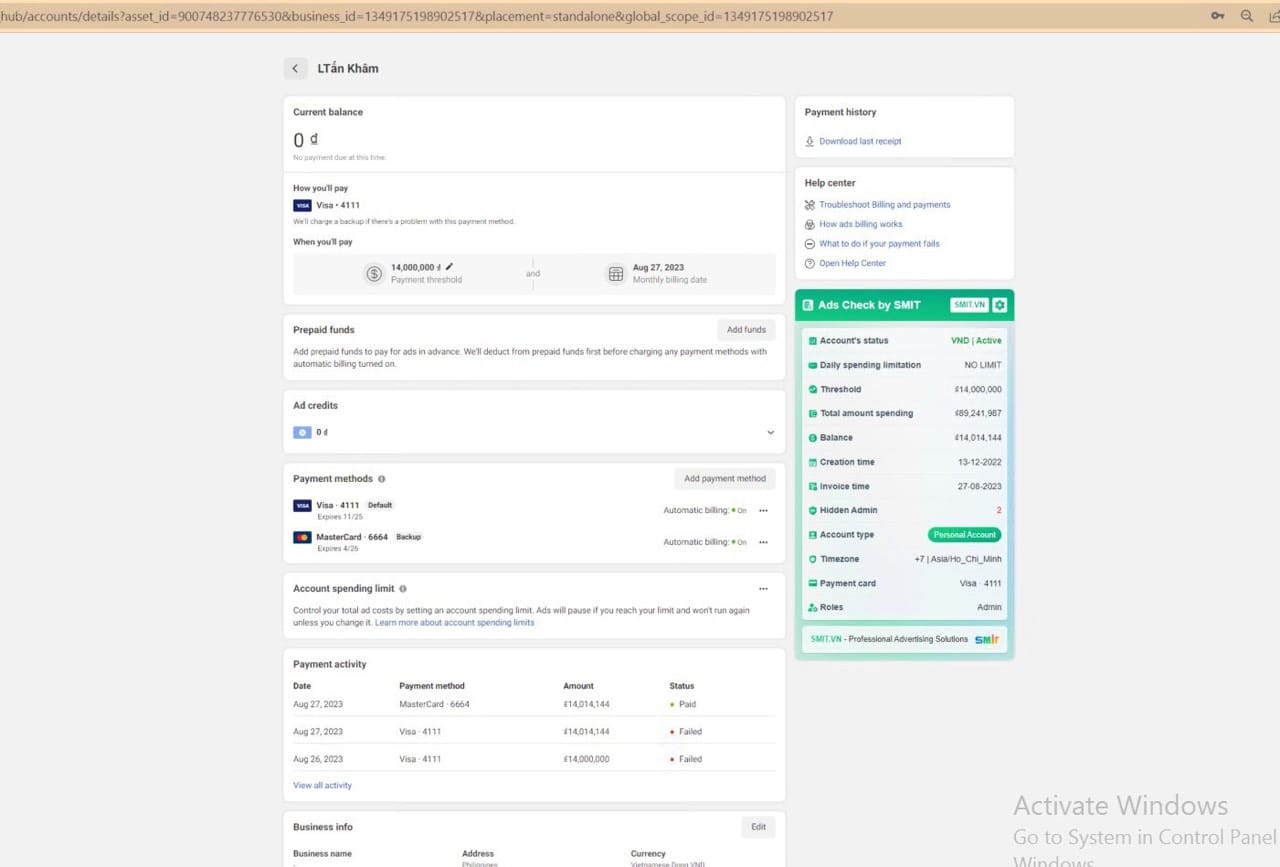Open Download last receipt link

[x=860, y=141]
